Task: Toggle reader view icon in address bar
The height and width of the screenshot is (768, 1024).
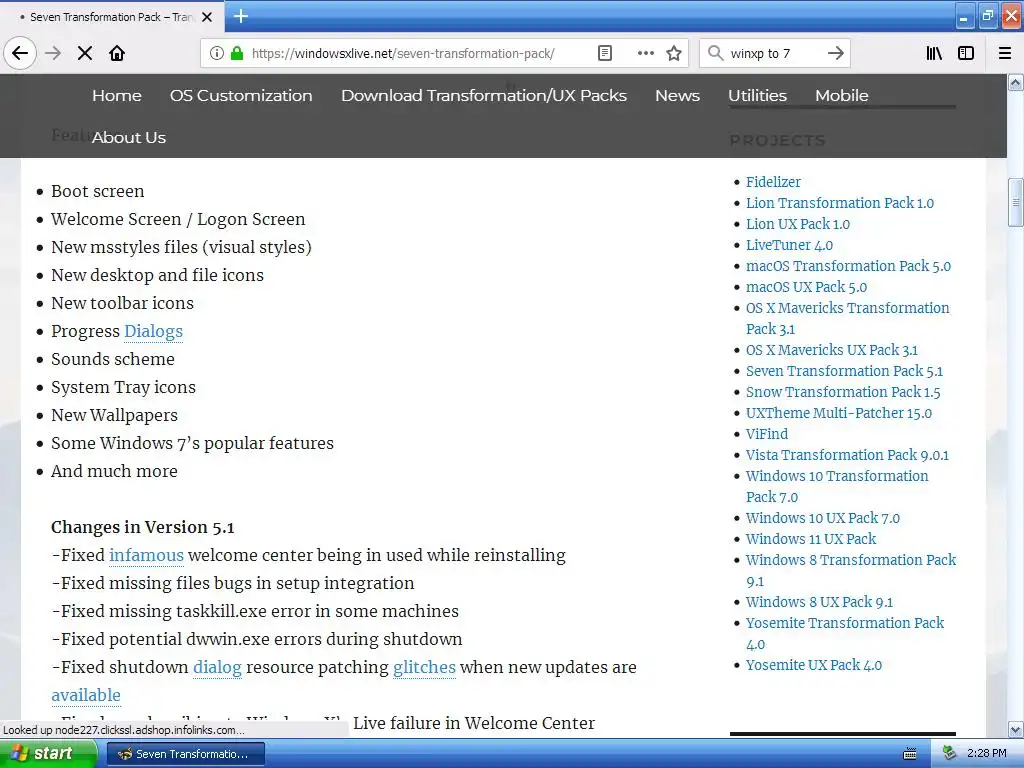Action: pyautogui.click(x=605, y=53)
